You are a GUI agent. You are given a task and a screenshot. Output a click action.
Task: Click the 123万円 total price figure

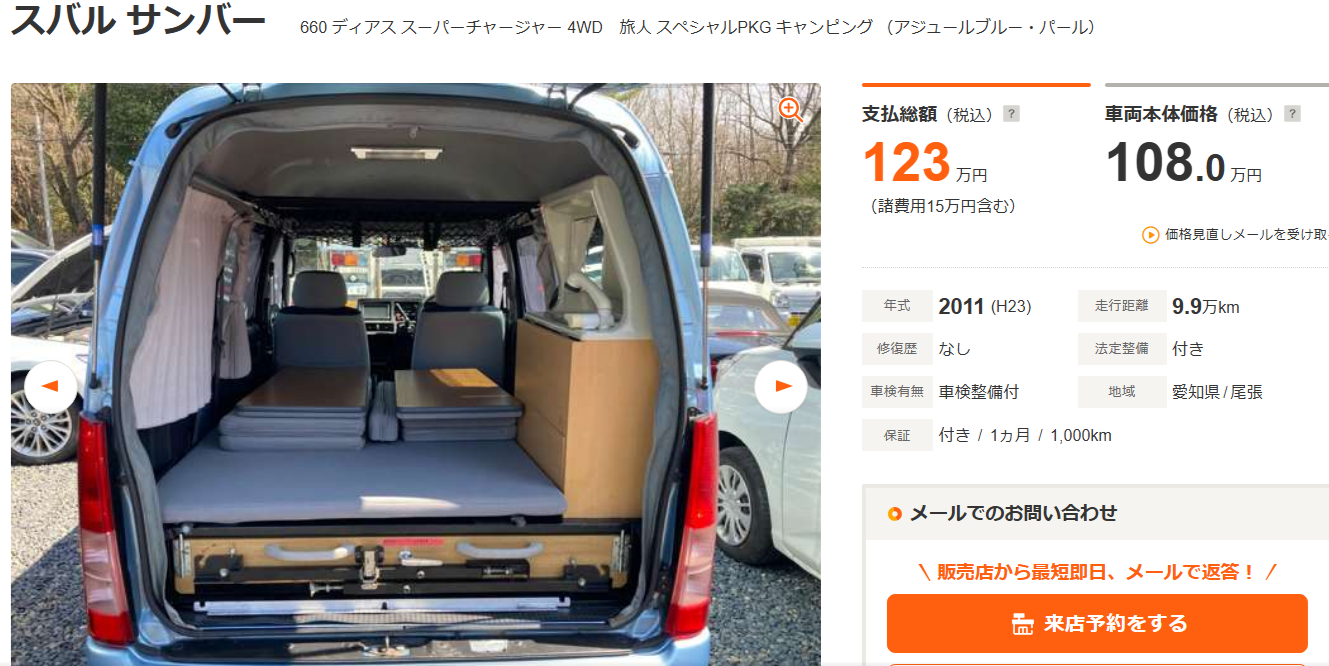pos(925,163)
